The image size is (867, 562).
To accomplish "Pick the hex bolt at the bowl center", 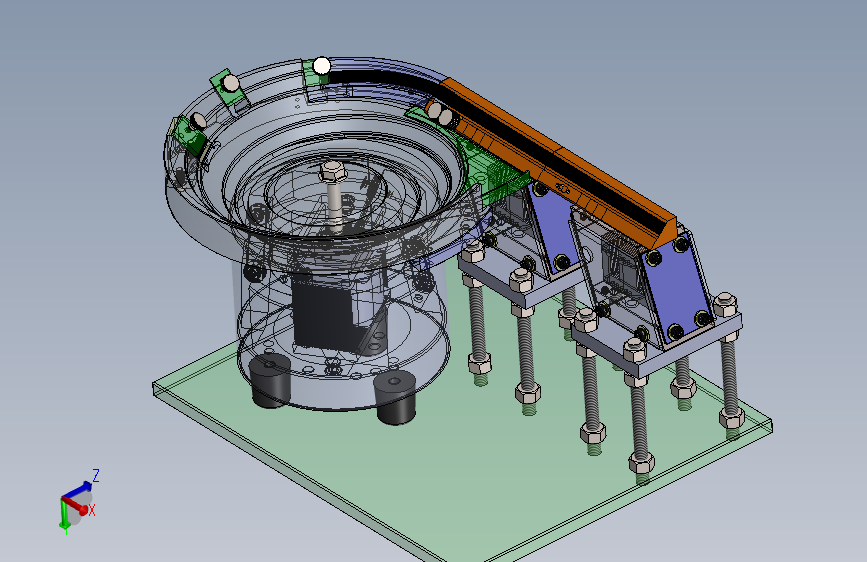I will tap(333, 195).
